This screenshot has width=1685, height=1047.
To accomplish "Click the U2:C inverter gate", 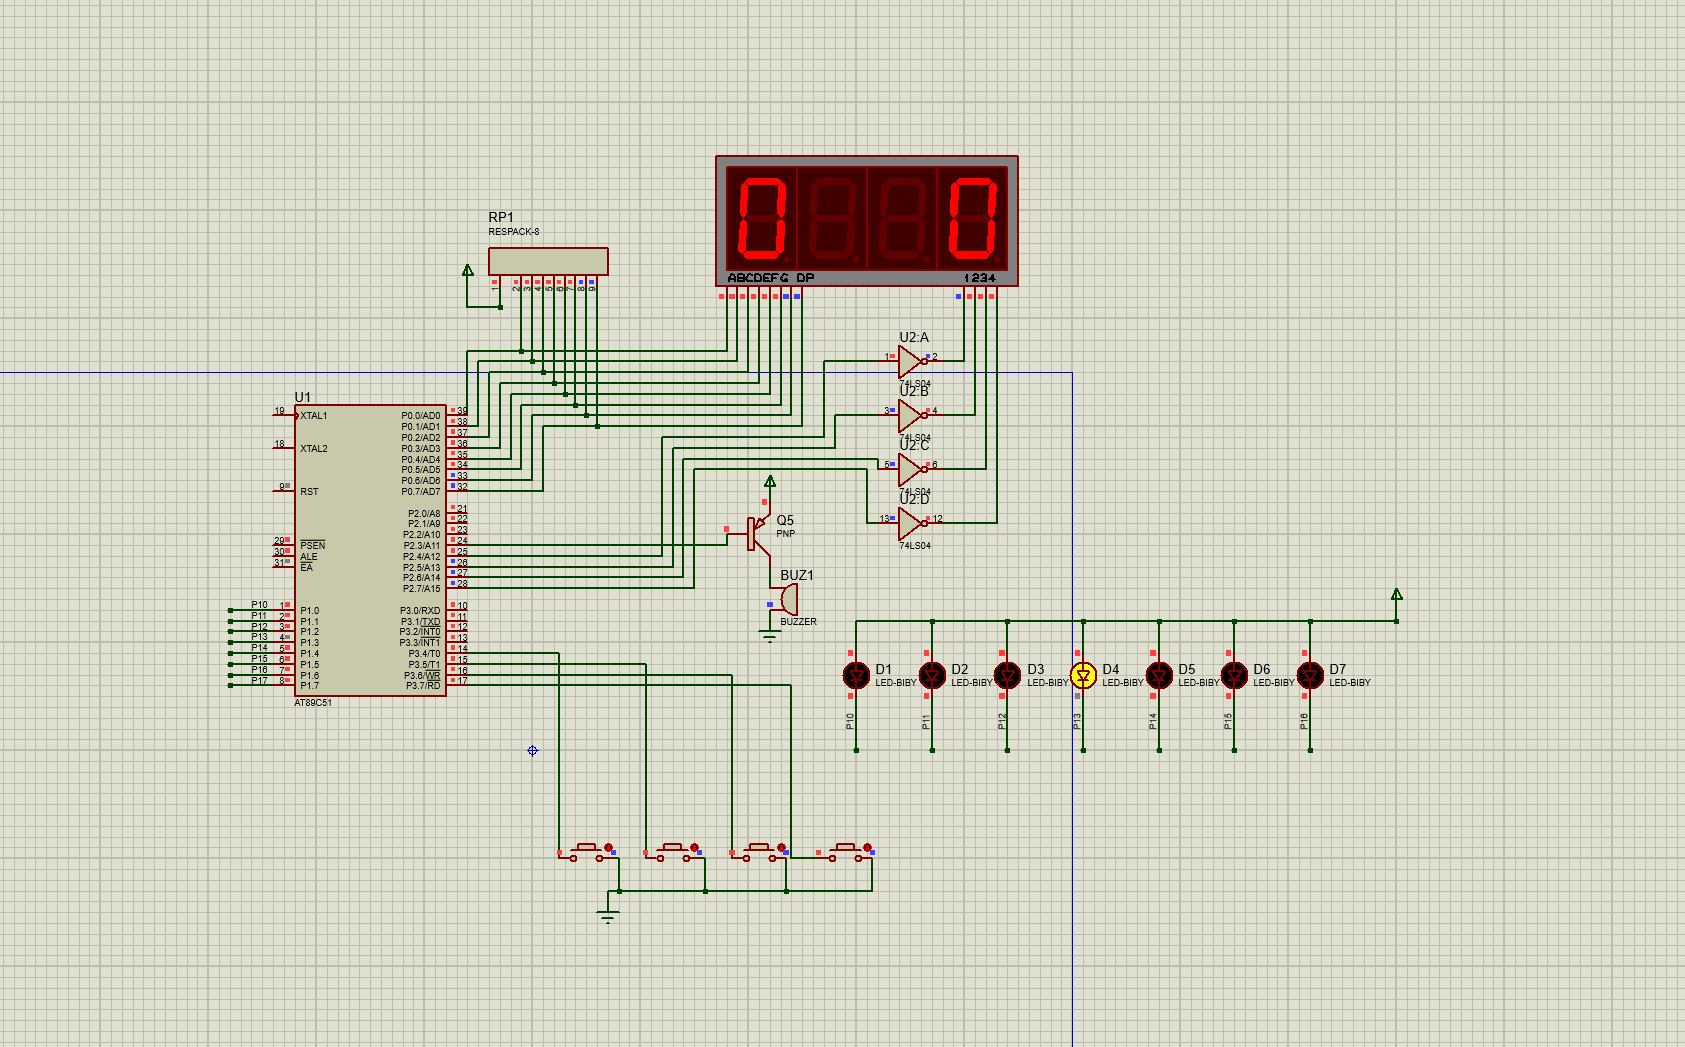I will pyautogui.click(x=910, y=468).
